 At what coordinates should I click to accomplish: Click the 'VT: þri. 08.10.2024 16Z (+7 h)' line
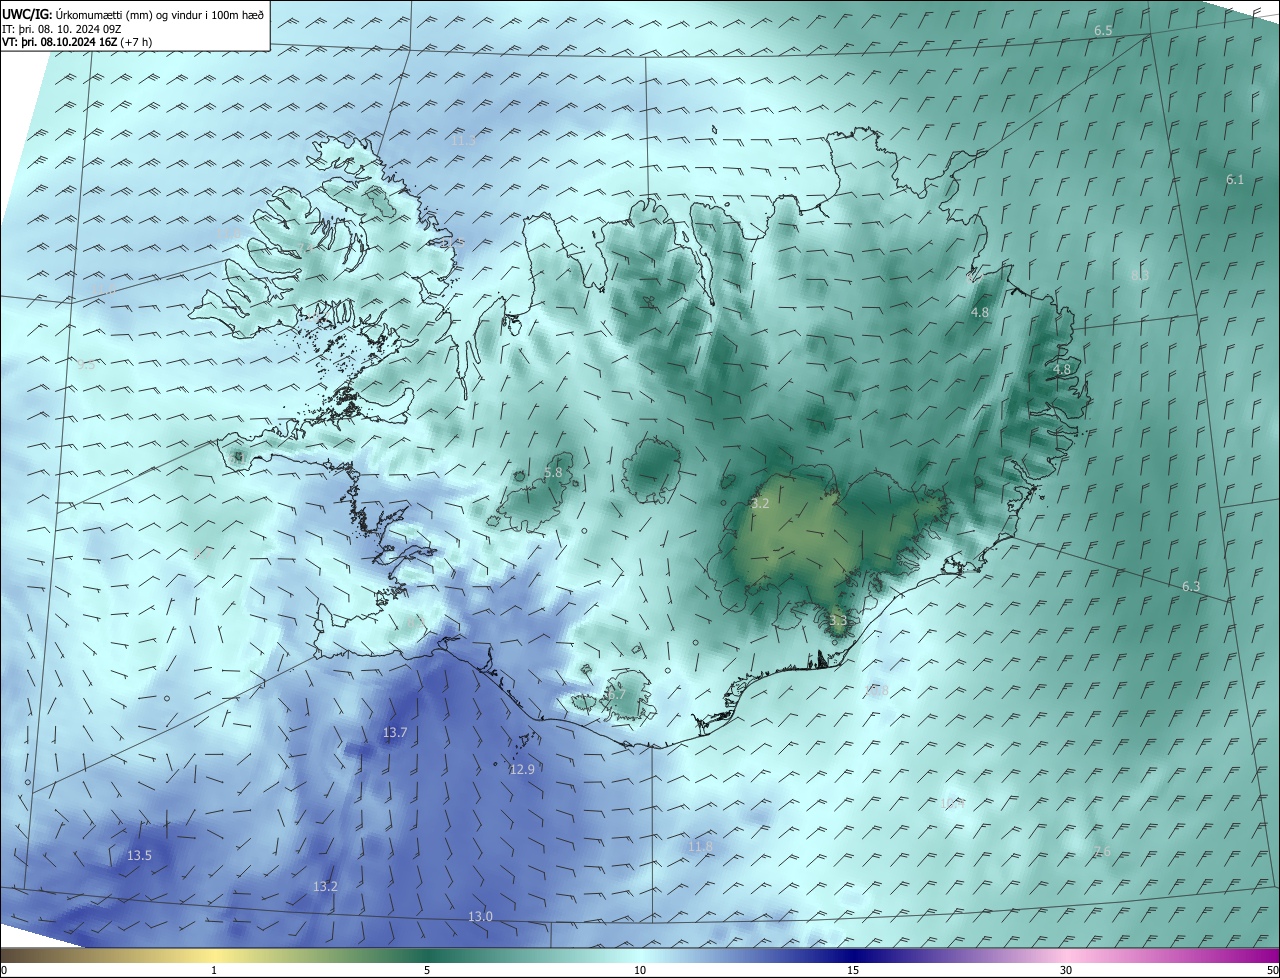[78, 43]
